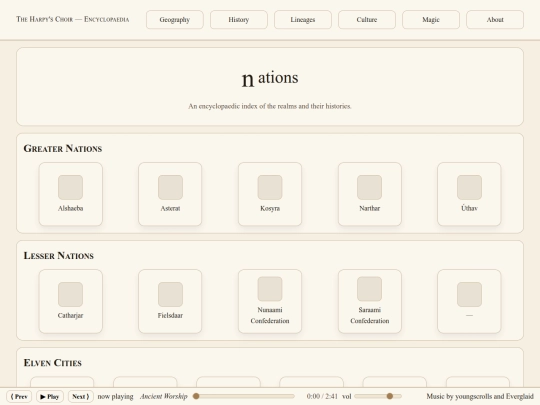Open the Saraami Confederation card
The width and height of the screenshot is (540, 405).
click(370, 301)
